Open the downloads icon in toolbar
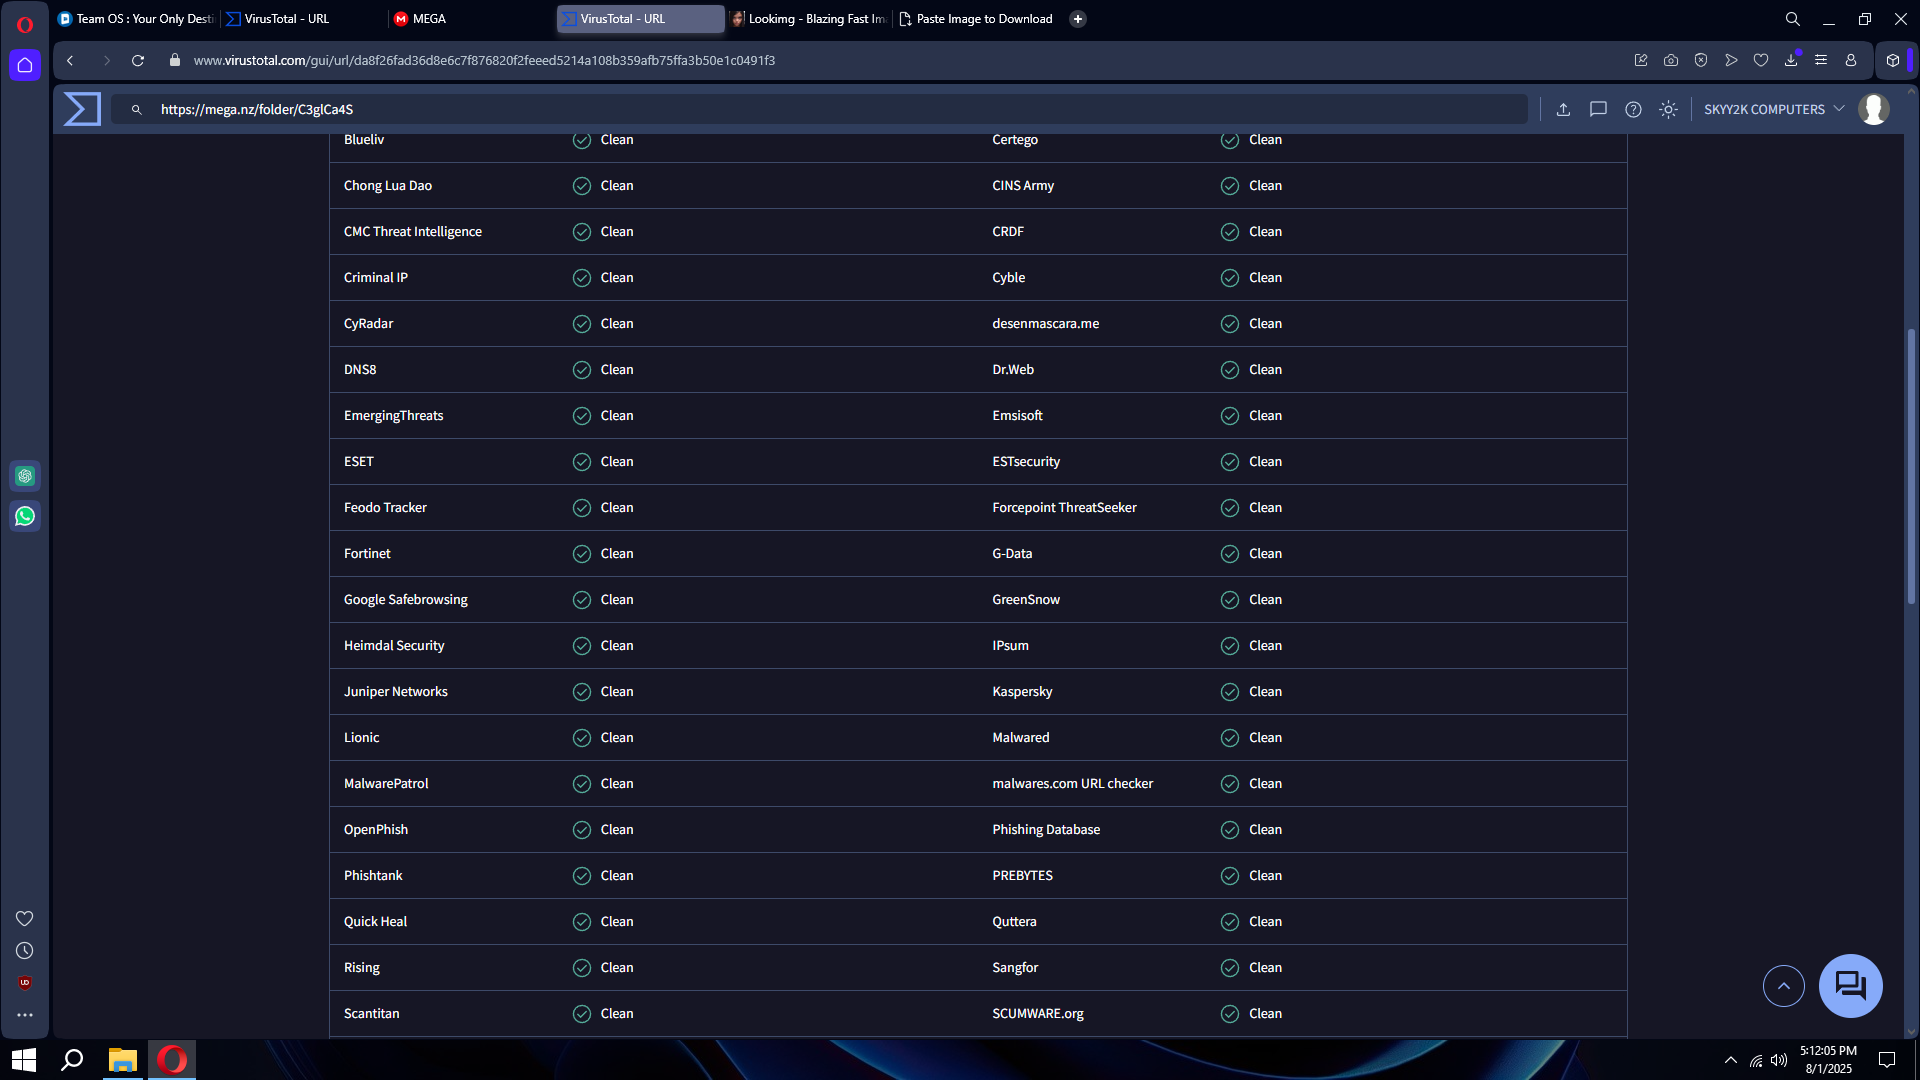Screen dimensions: 1920x1080 (1791, 61)
